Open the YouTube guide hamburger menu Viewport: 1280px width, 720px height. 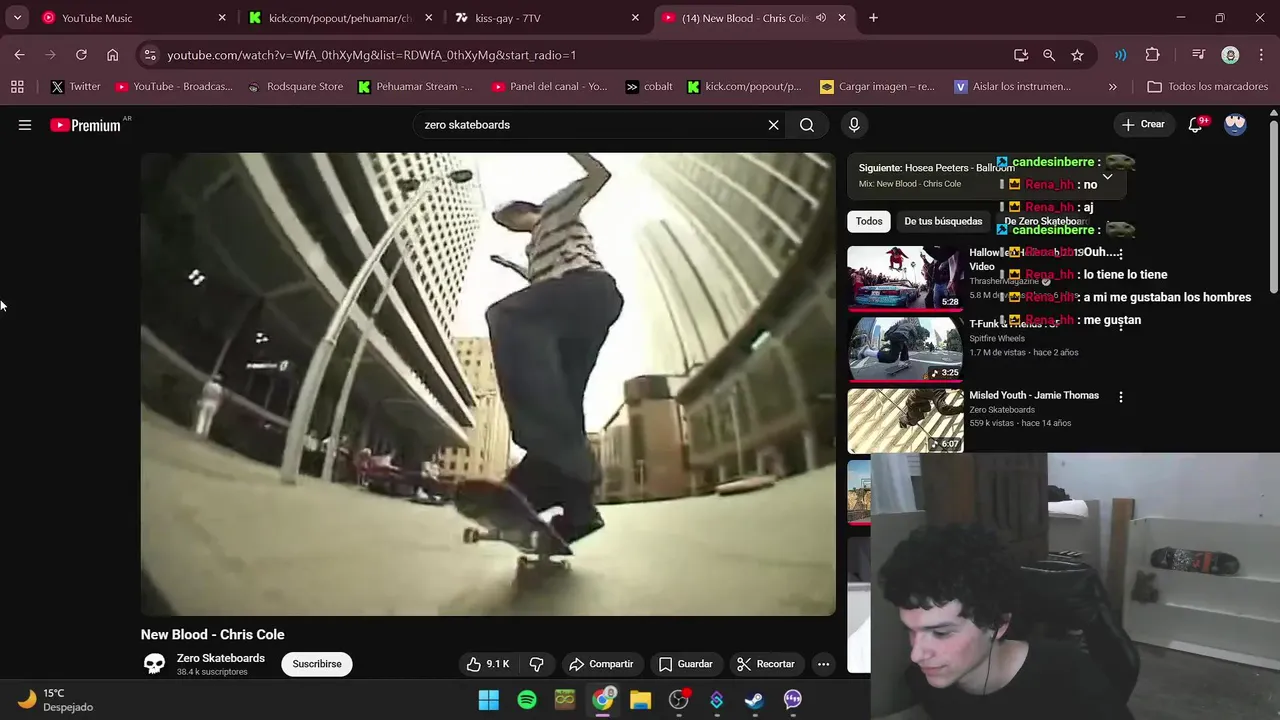[x=25, y=125]
